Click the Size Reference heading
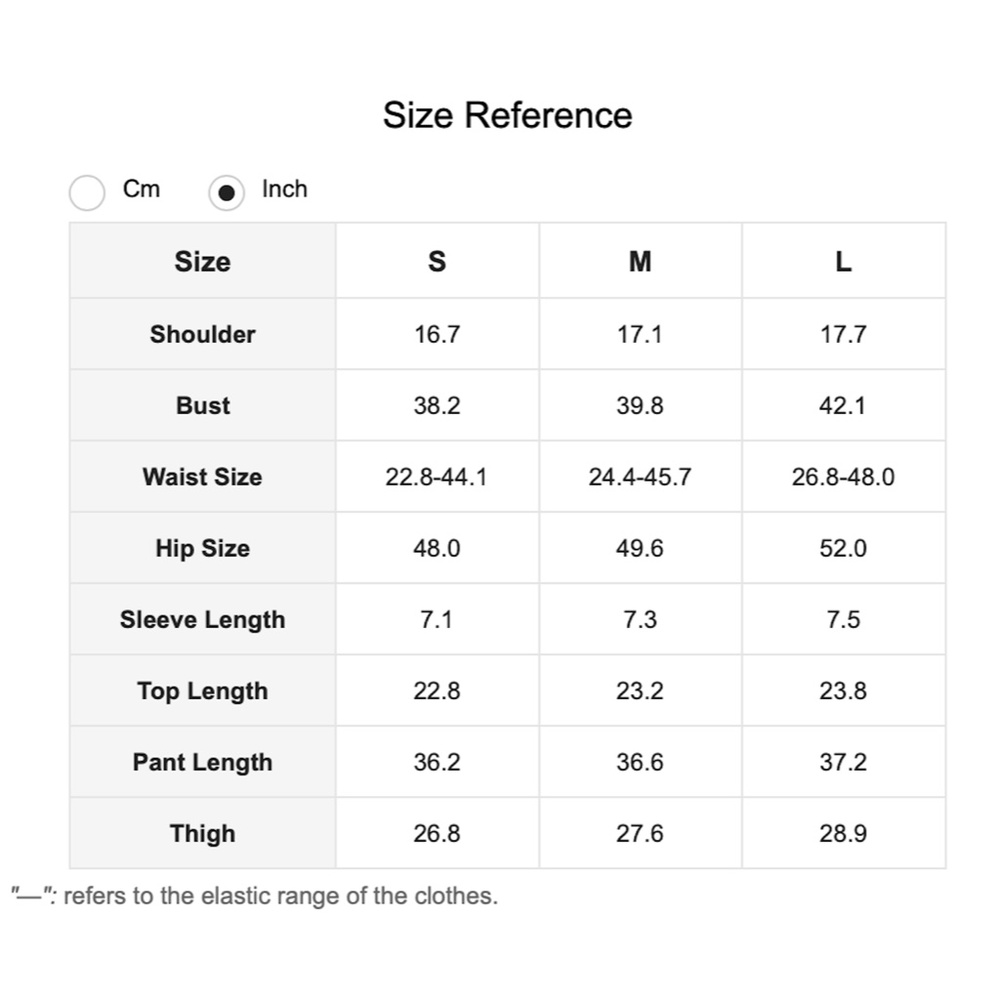 (508, 115)
